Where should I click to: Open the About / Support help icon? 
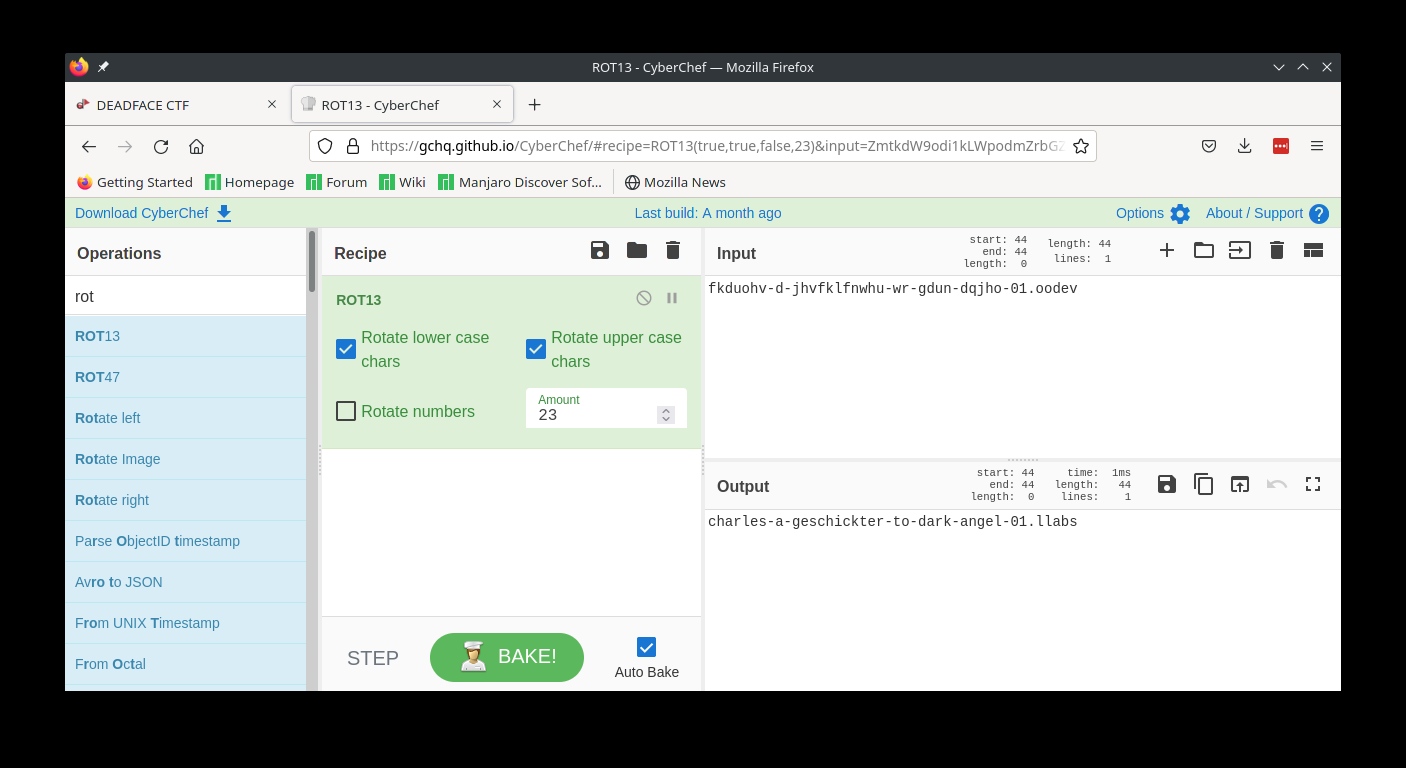click(x=1319, y=213)
